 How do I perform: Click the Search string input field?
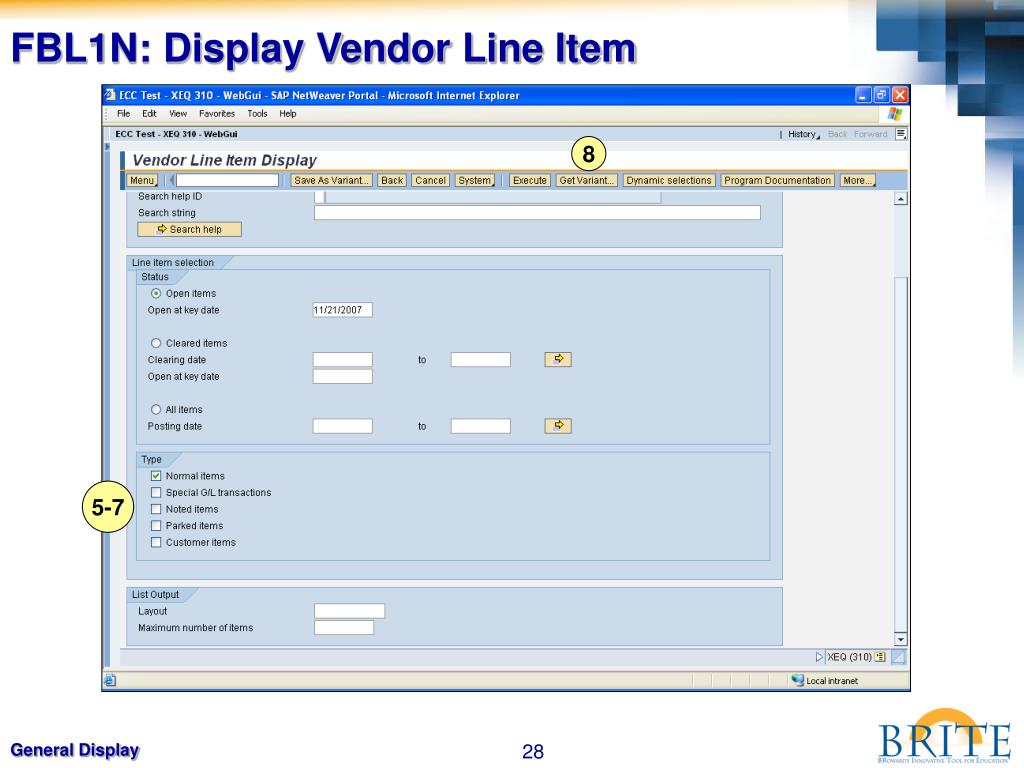(x=537, y=212)
